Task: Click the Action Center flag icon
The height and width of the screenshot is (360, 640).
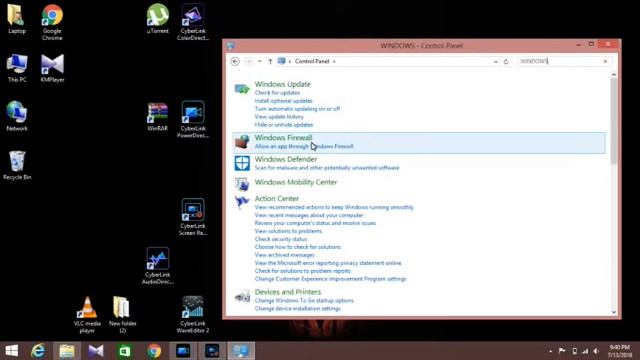Action: pos(242,202)
